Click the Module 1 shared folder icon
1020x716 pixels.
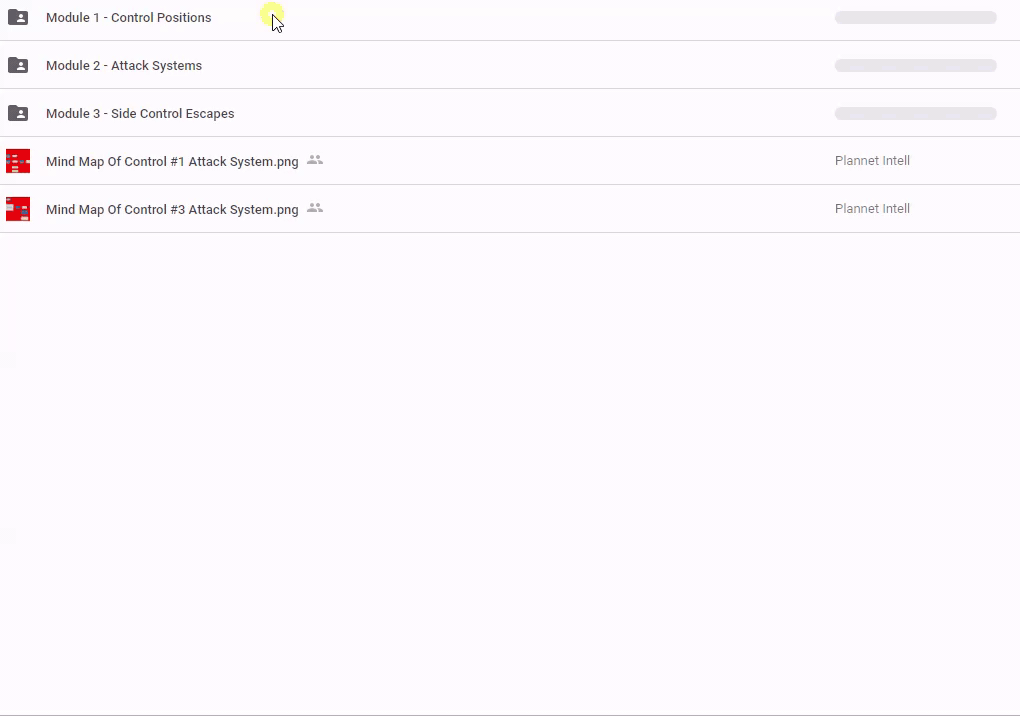[18, 17]
